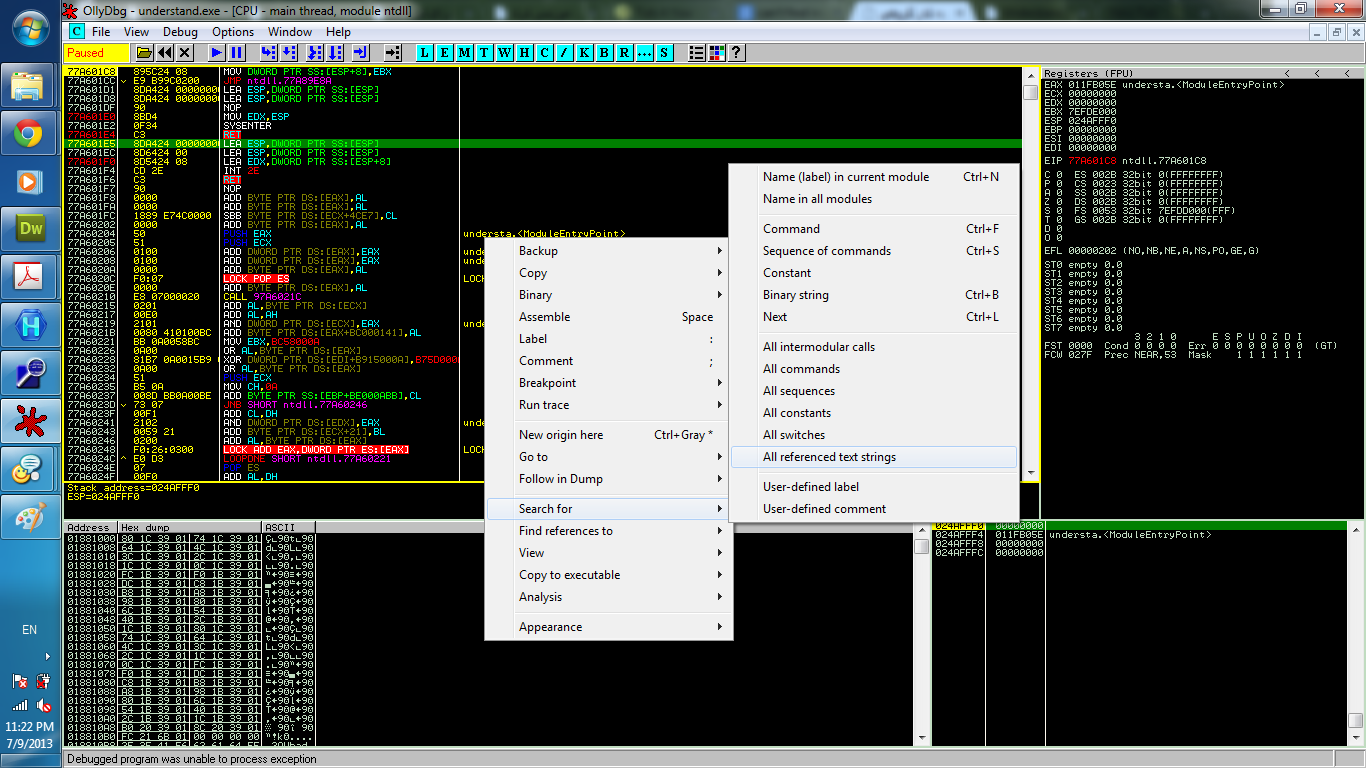Click Follow in Dump

609,479
